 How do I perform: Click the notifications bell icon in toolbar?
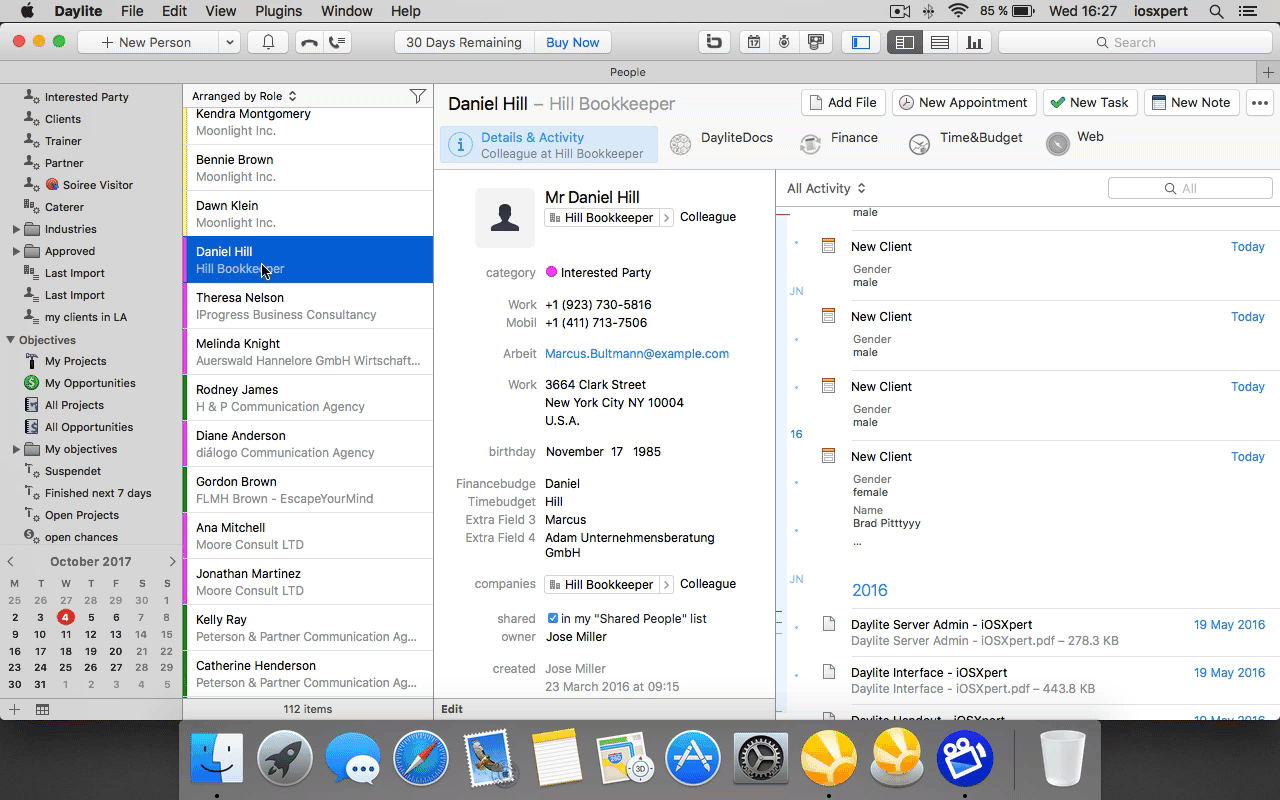[268, 42]
